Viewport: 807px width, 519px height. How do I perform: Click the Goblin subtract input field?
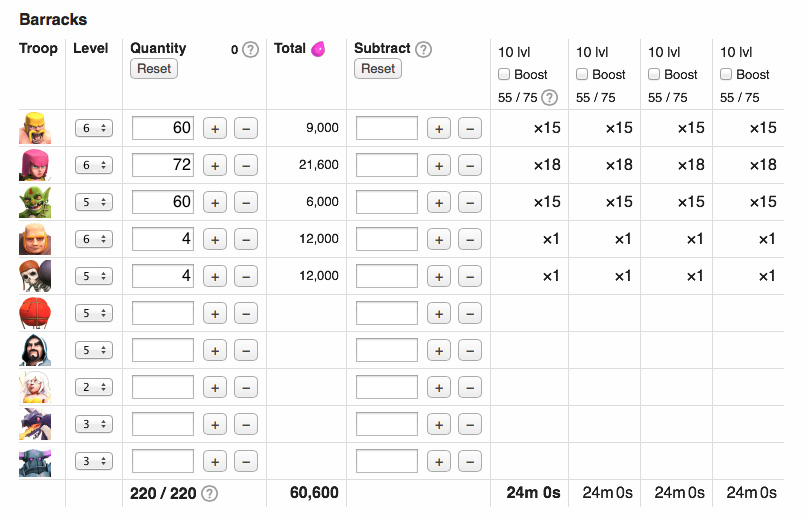(x=387, y=202)
